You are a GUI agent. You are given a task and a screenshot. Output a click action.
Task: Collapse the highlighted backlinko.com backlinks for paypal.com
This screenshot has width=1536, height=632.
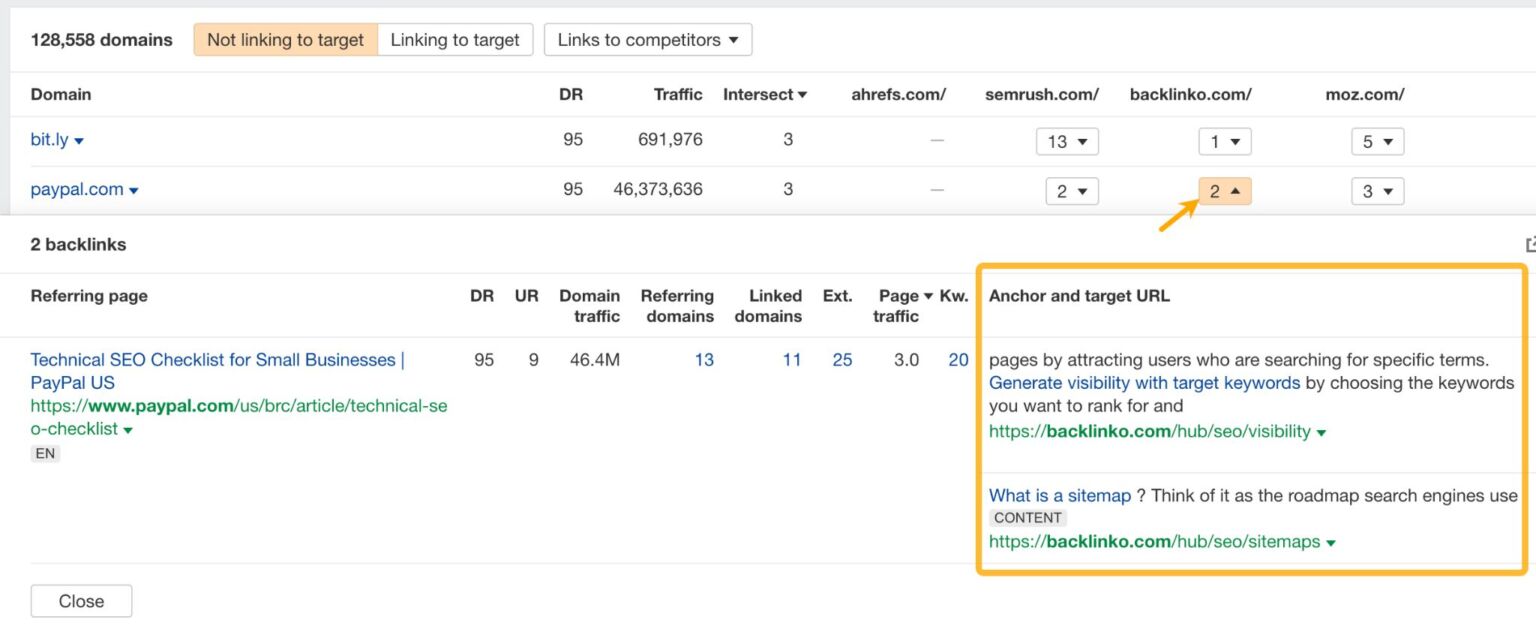tap(1224, 190)
